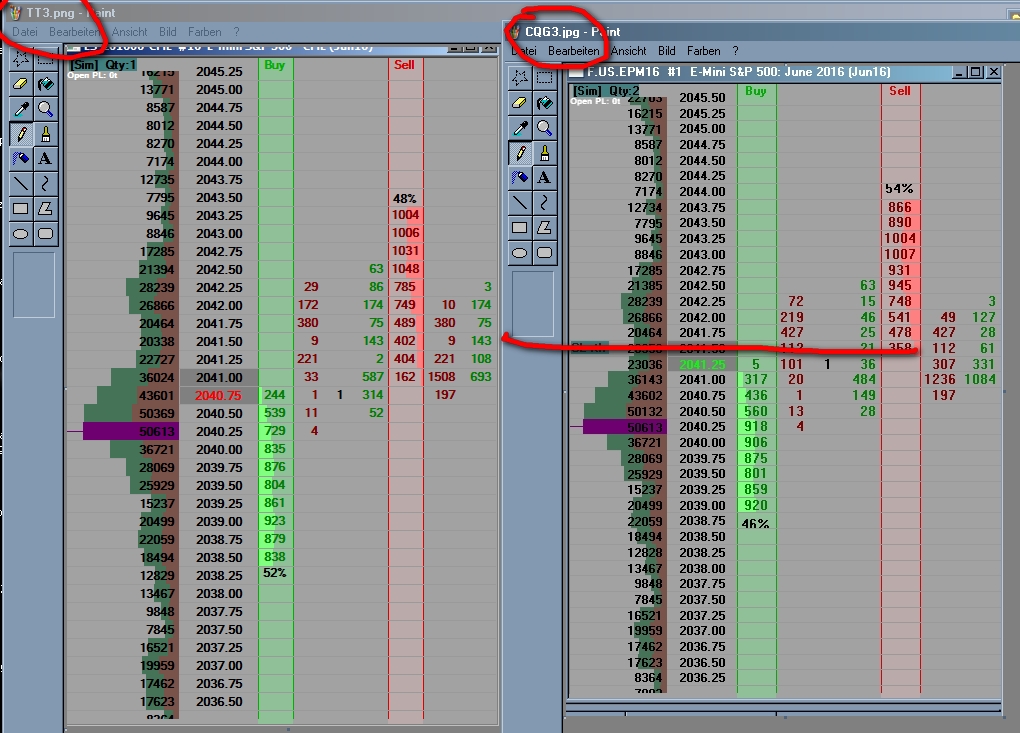The image size is (1020, 733).
Task: Select the Line tool in CQG3.jpg Paint
Action: pyautogui.click(x=520, y=203)
